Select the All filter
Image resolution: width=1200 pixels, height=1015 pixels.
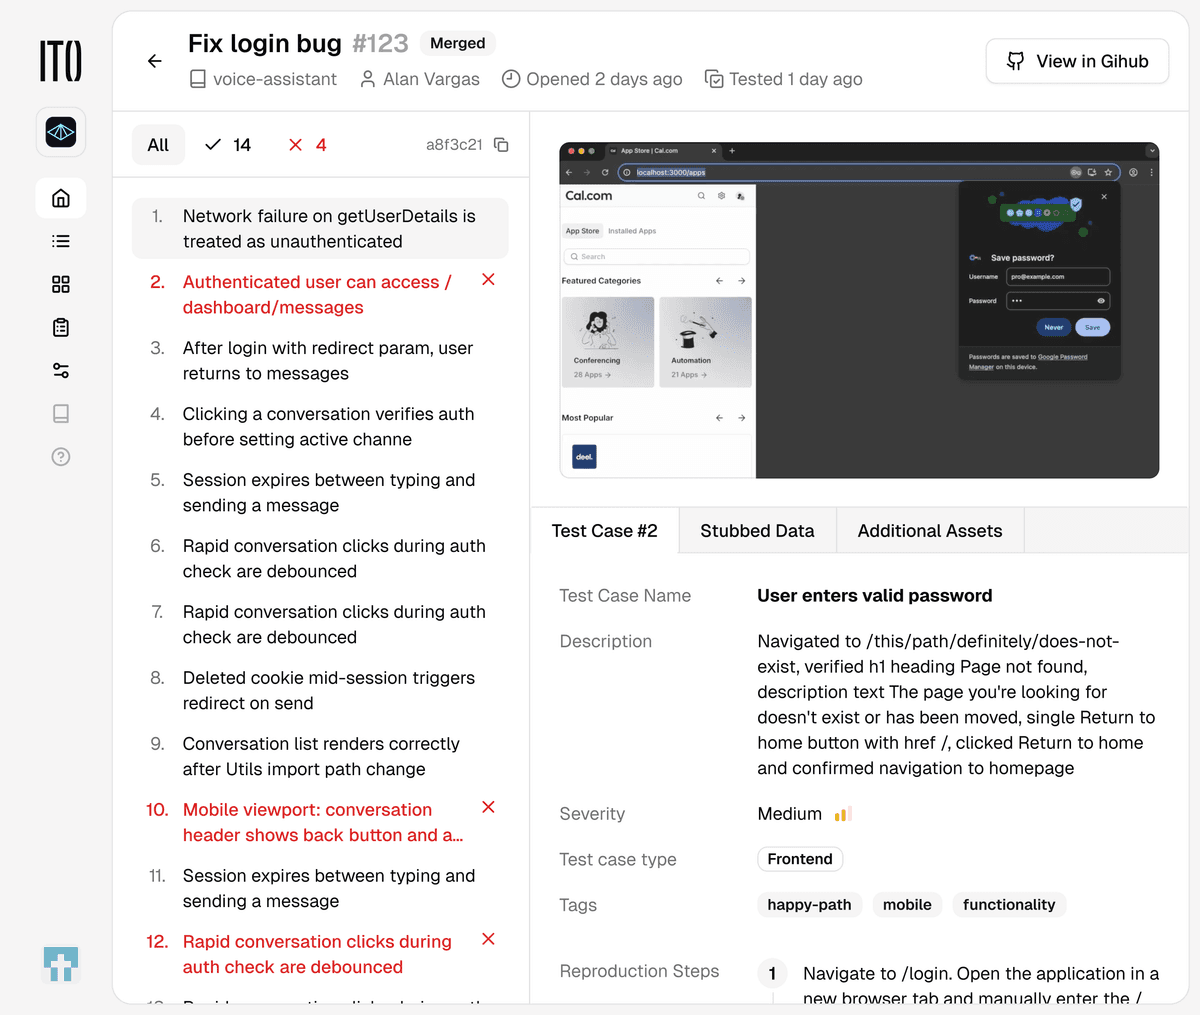point(158,145)
